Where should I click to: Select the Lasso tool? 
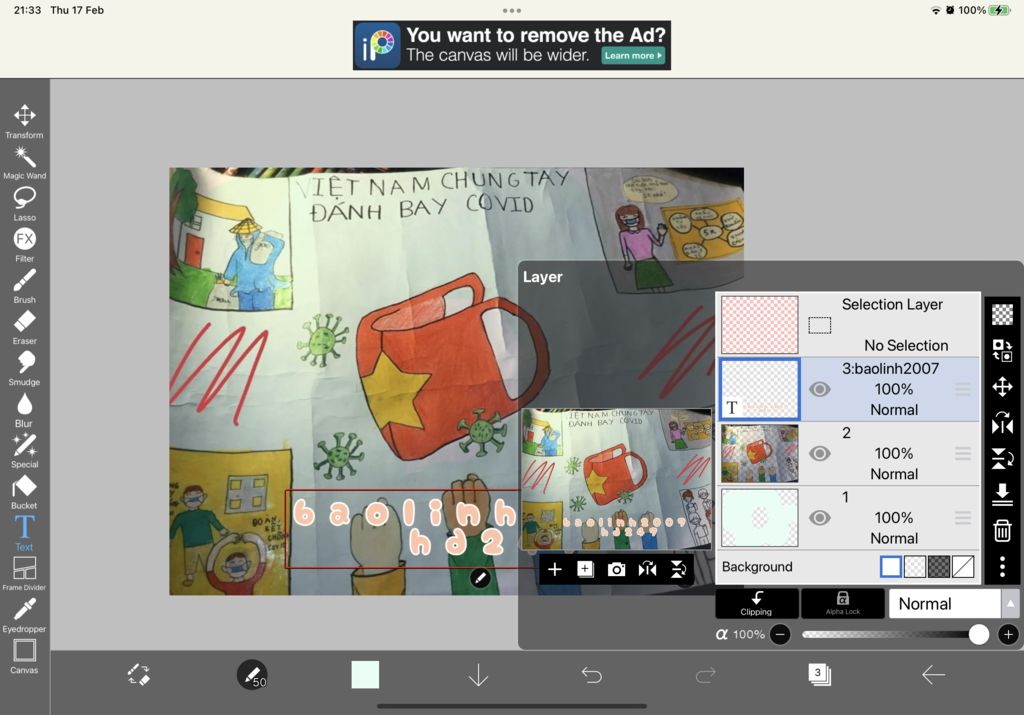tap(24, 204)
